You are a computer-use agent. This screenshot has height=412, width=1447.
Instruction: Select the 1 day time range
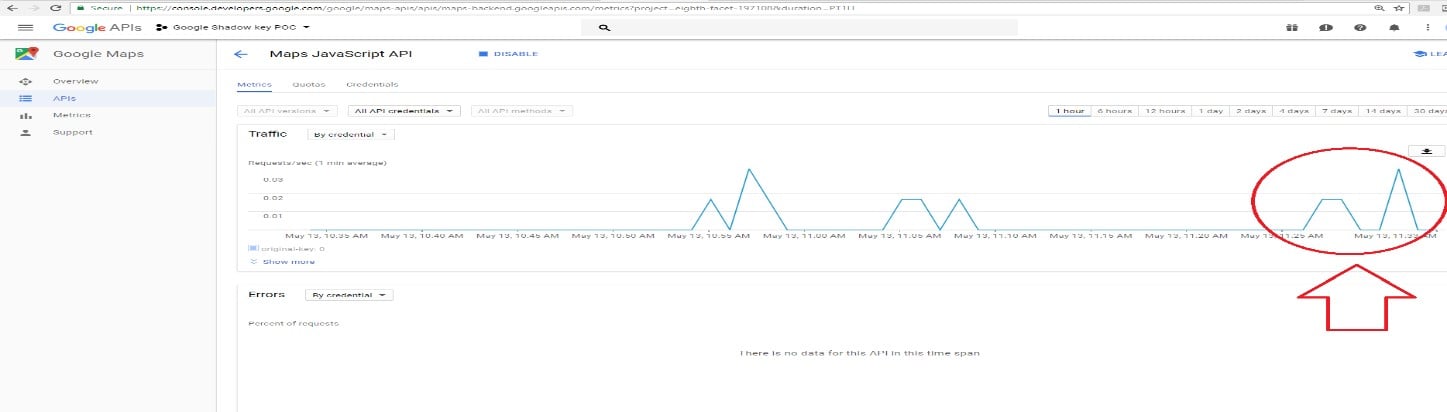coord(1211,111)
